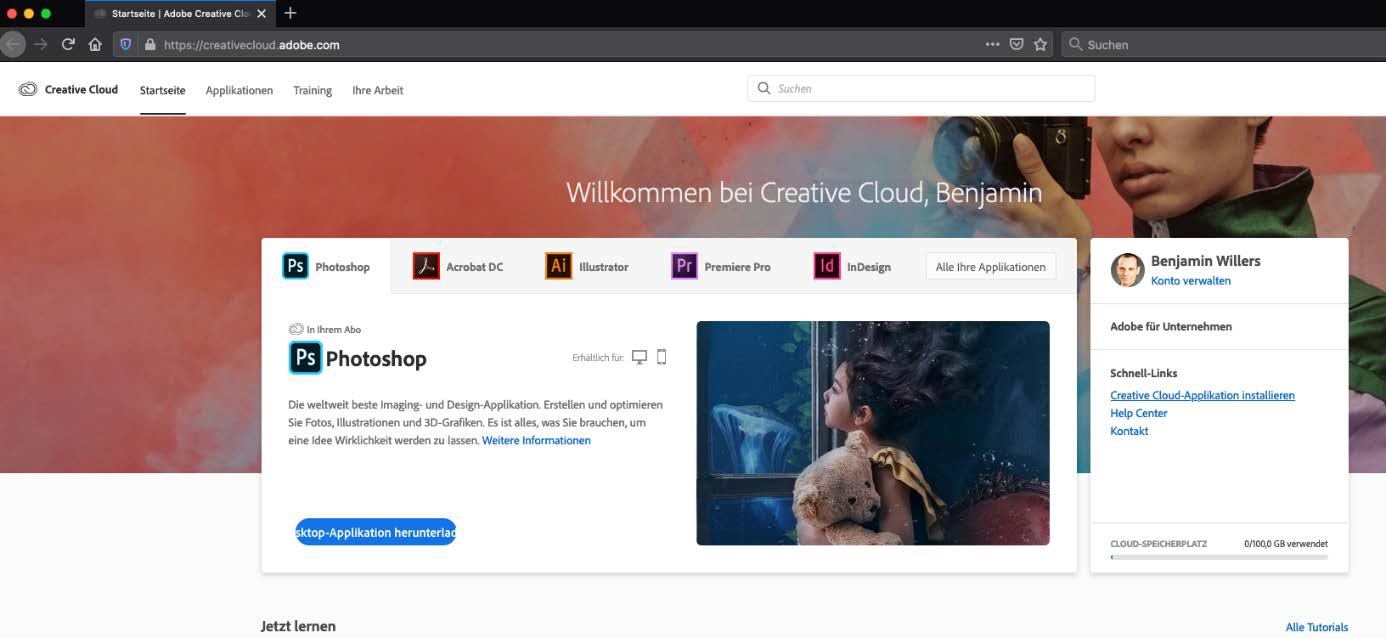Click the Premiere Pro Pr icon
1386x638 pixels.
pos(684,266)
